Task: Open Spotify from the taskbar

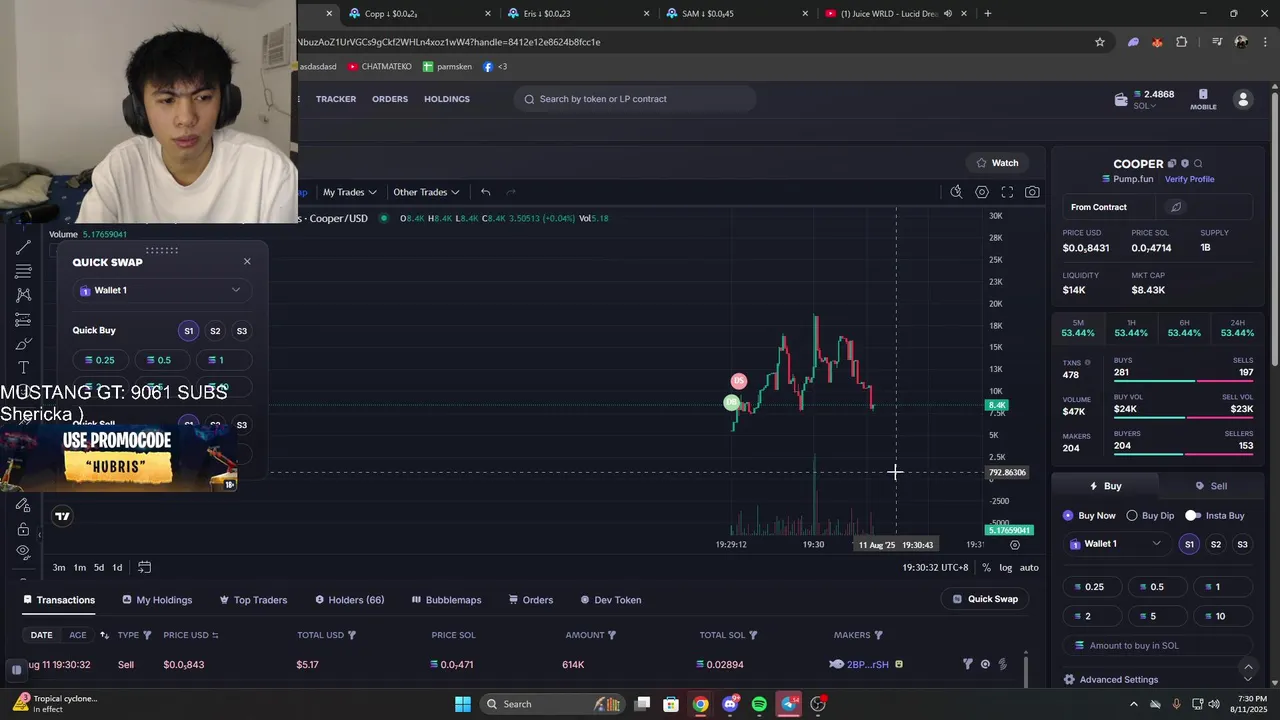Action: click(x=759, y=704)
